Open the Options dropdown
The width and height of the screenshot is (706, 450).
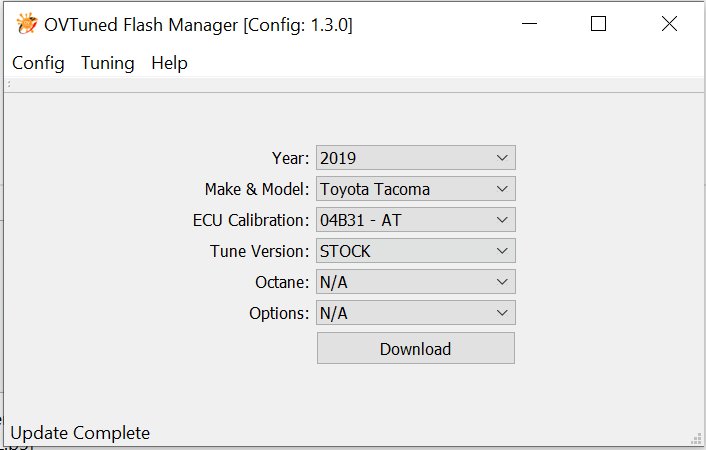[x=416, y=313]
